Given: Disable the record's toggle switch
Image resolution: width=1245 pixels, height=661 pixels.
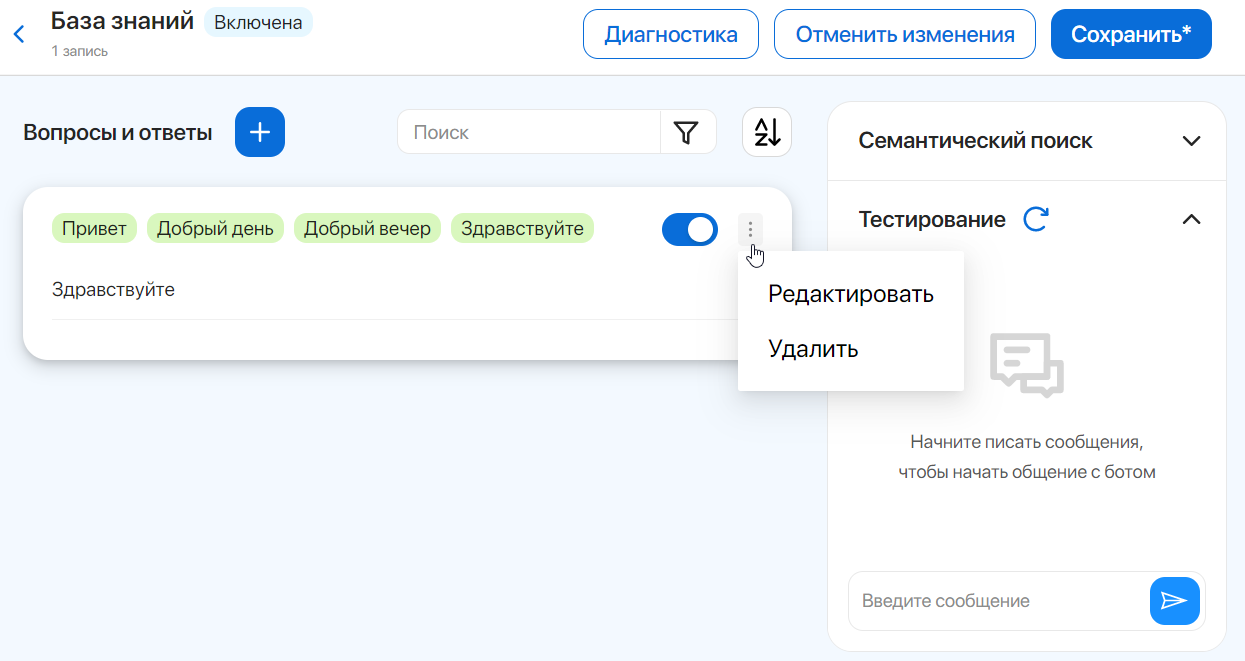Looking at the screenshot, I should coord(689,229).
